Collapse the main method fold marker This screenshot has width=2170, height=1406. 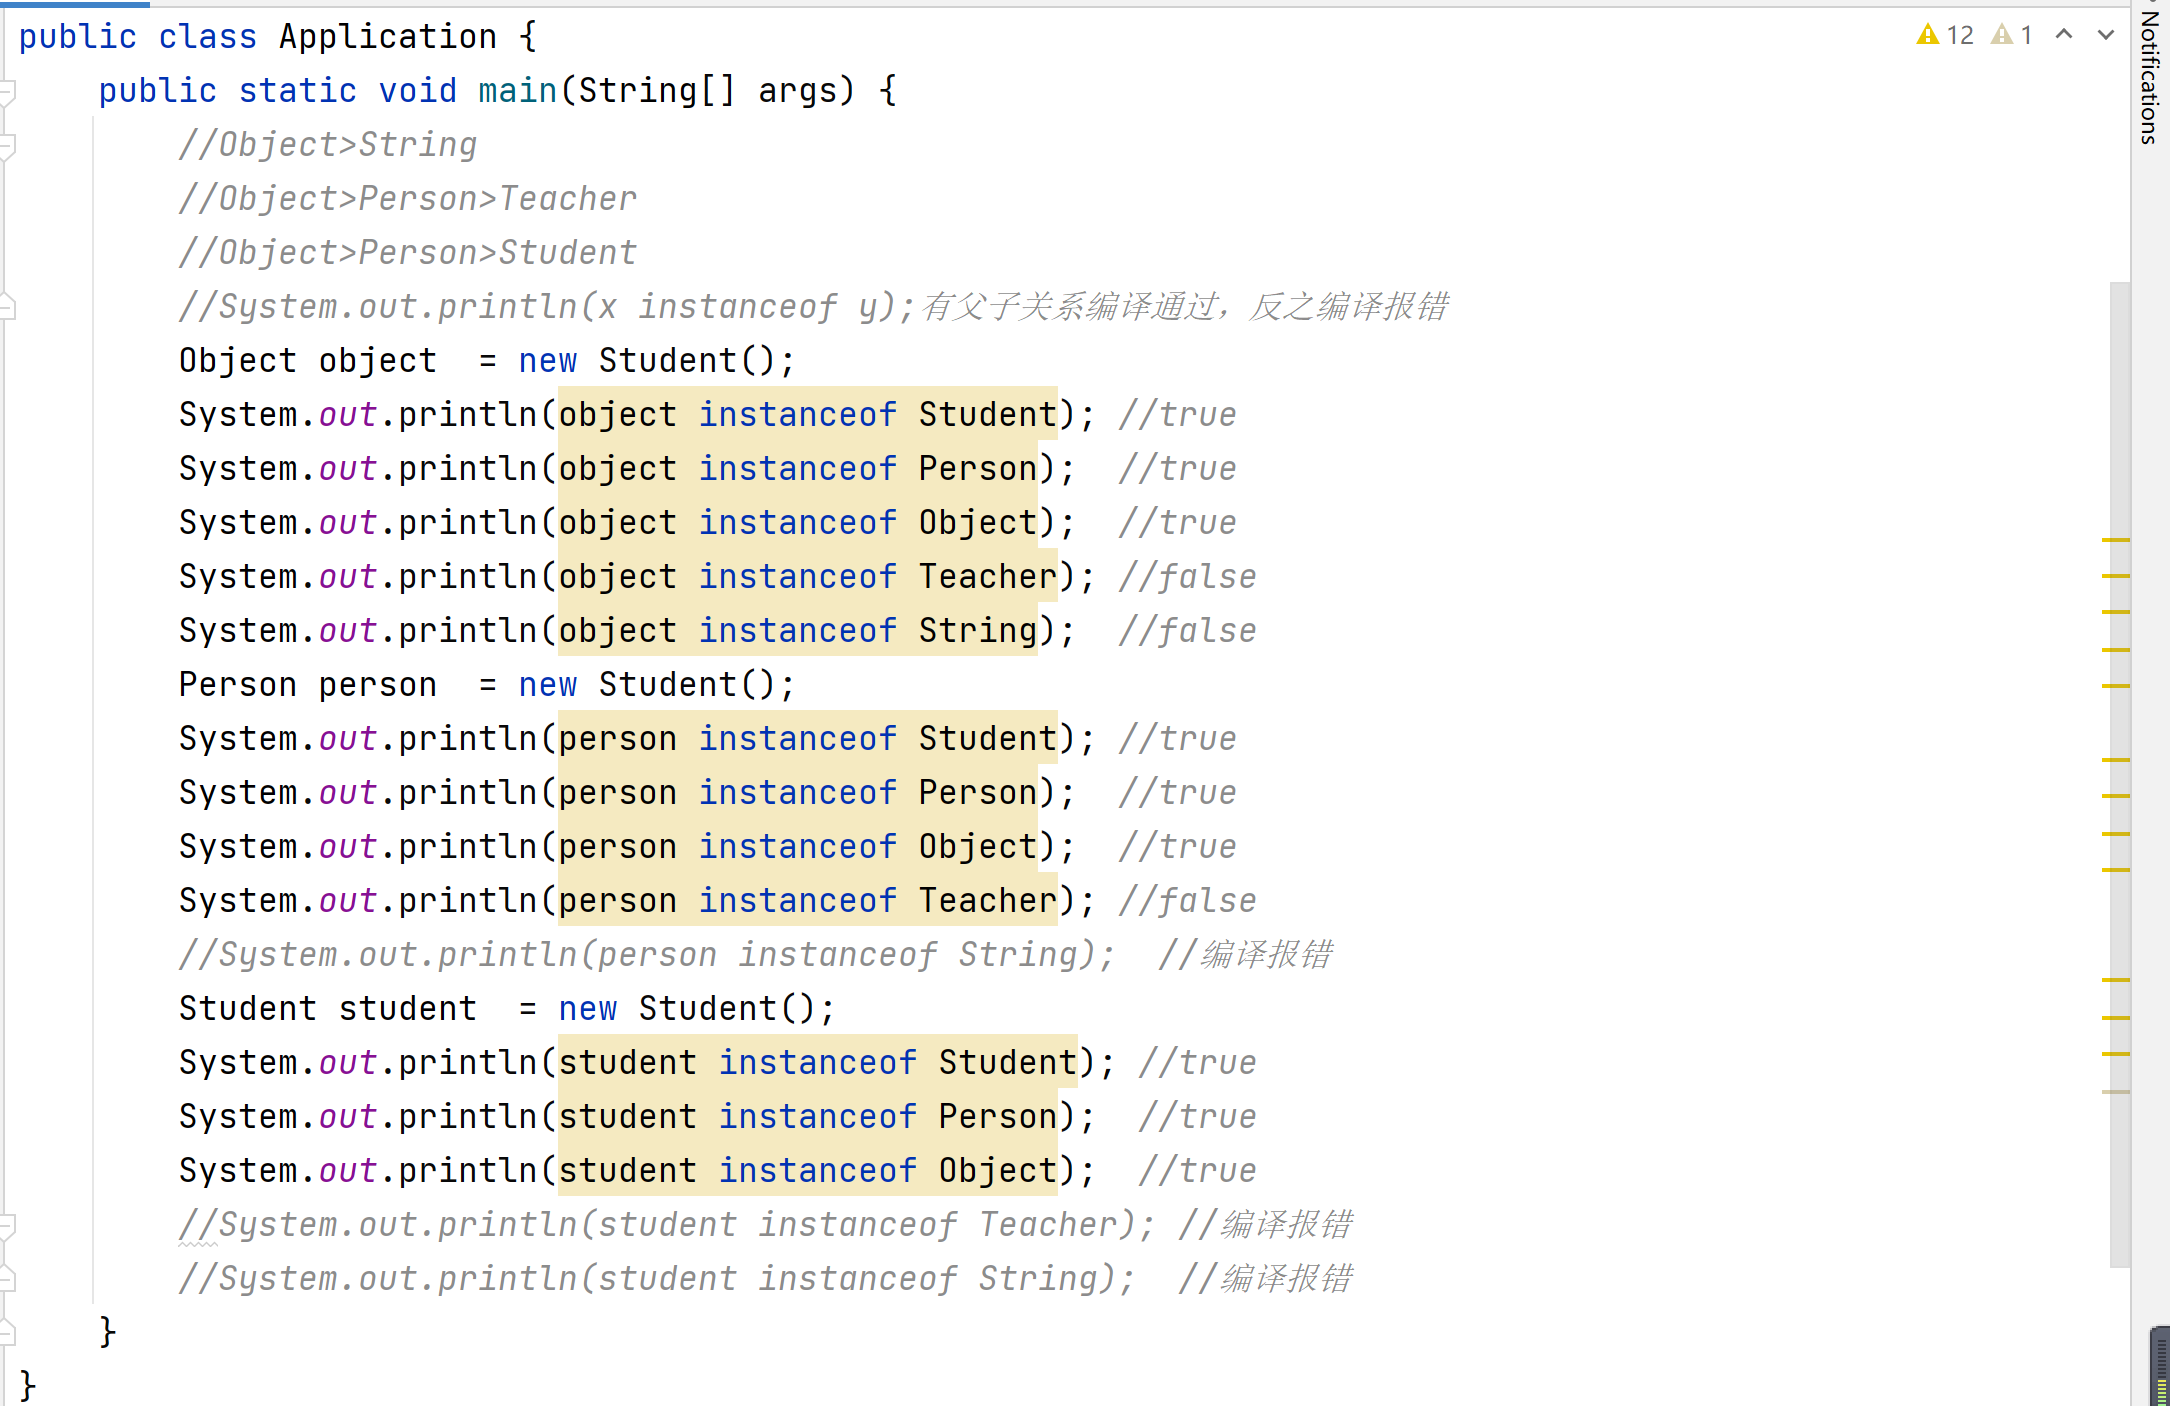click(7, 93)
